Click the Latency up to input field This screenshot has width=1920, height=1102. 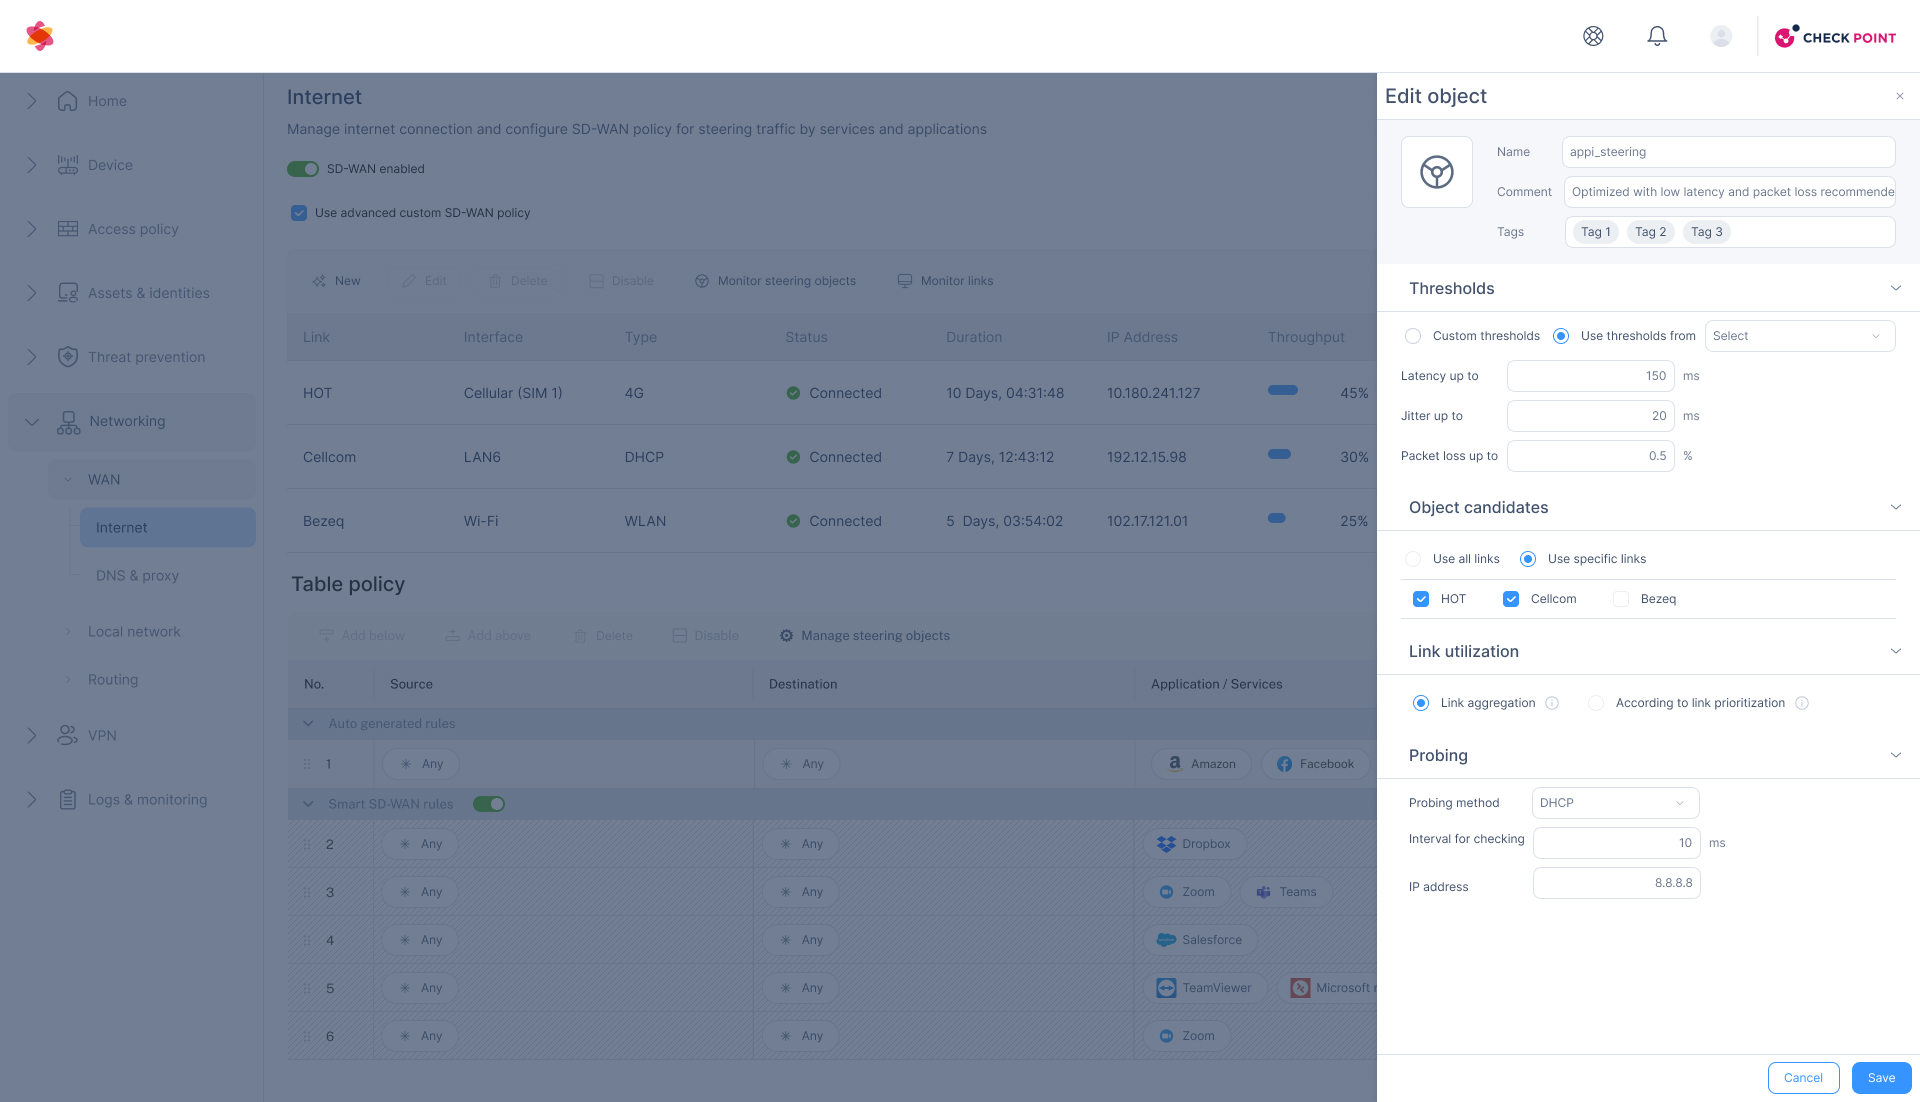(1590, 376)
